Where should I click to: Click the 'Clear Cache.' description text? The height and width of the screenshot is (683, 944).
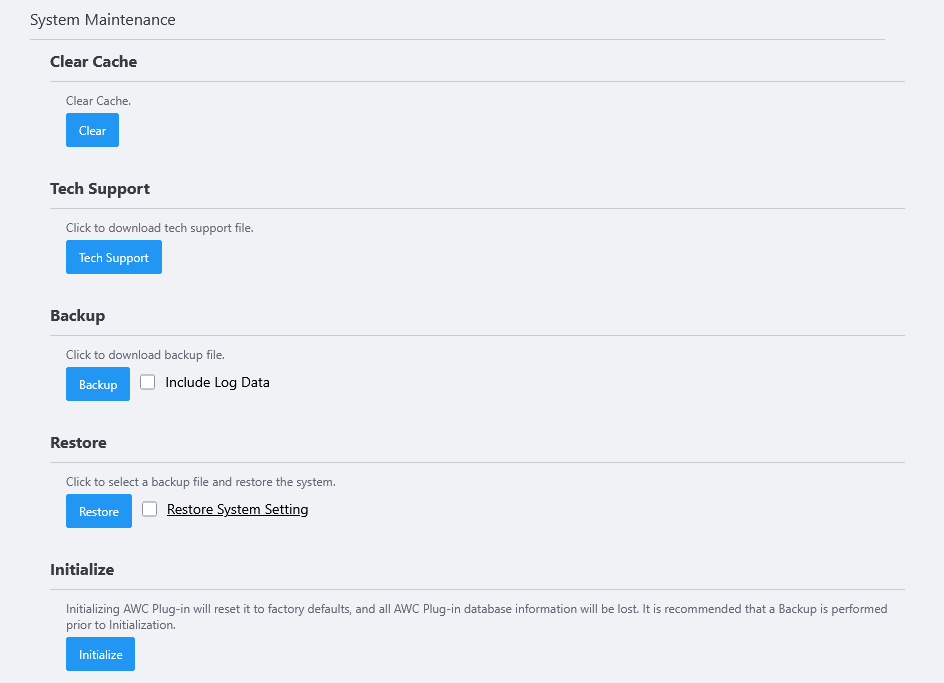pos(98,101)
